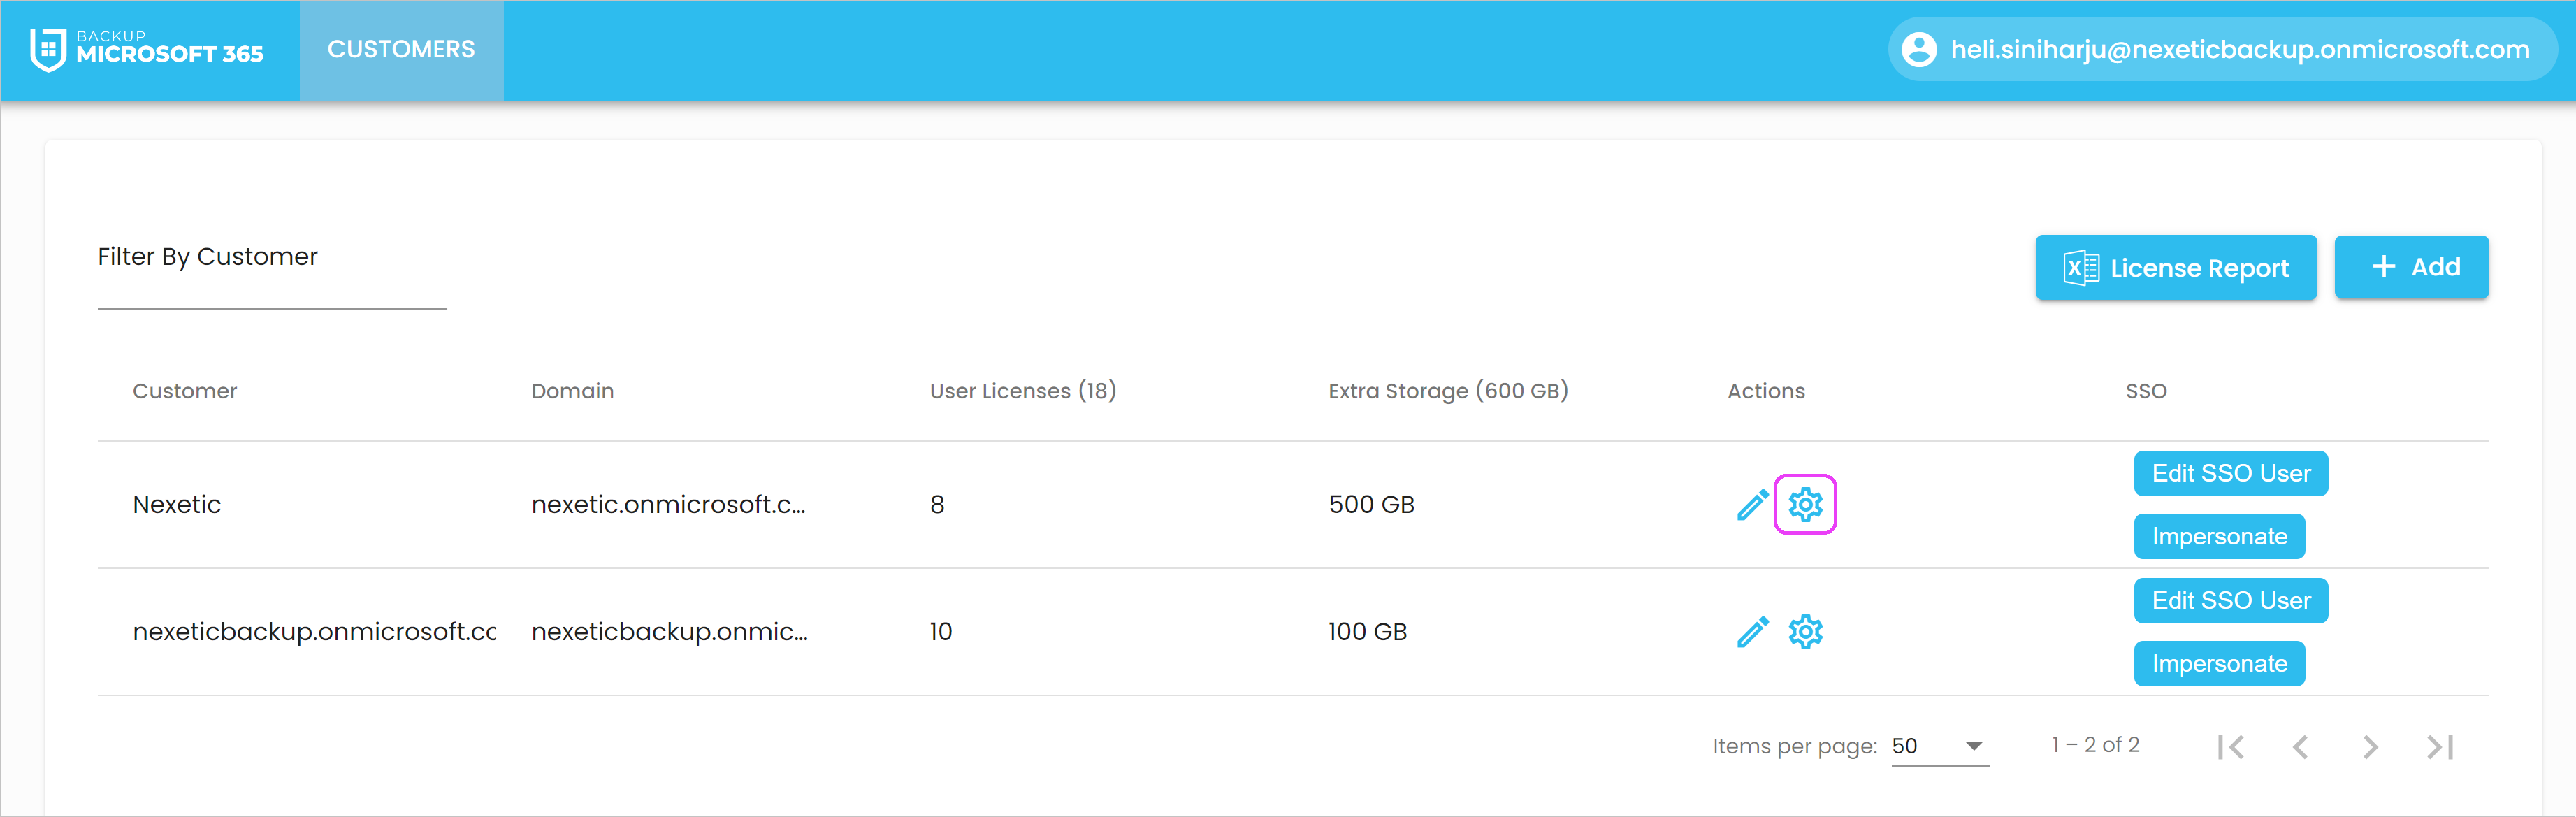Click the Add customer button
The width and height of the screenshot is (2576, 817).
[2411, 267]
